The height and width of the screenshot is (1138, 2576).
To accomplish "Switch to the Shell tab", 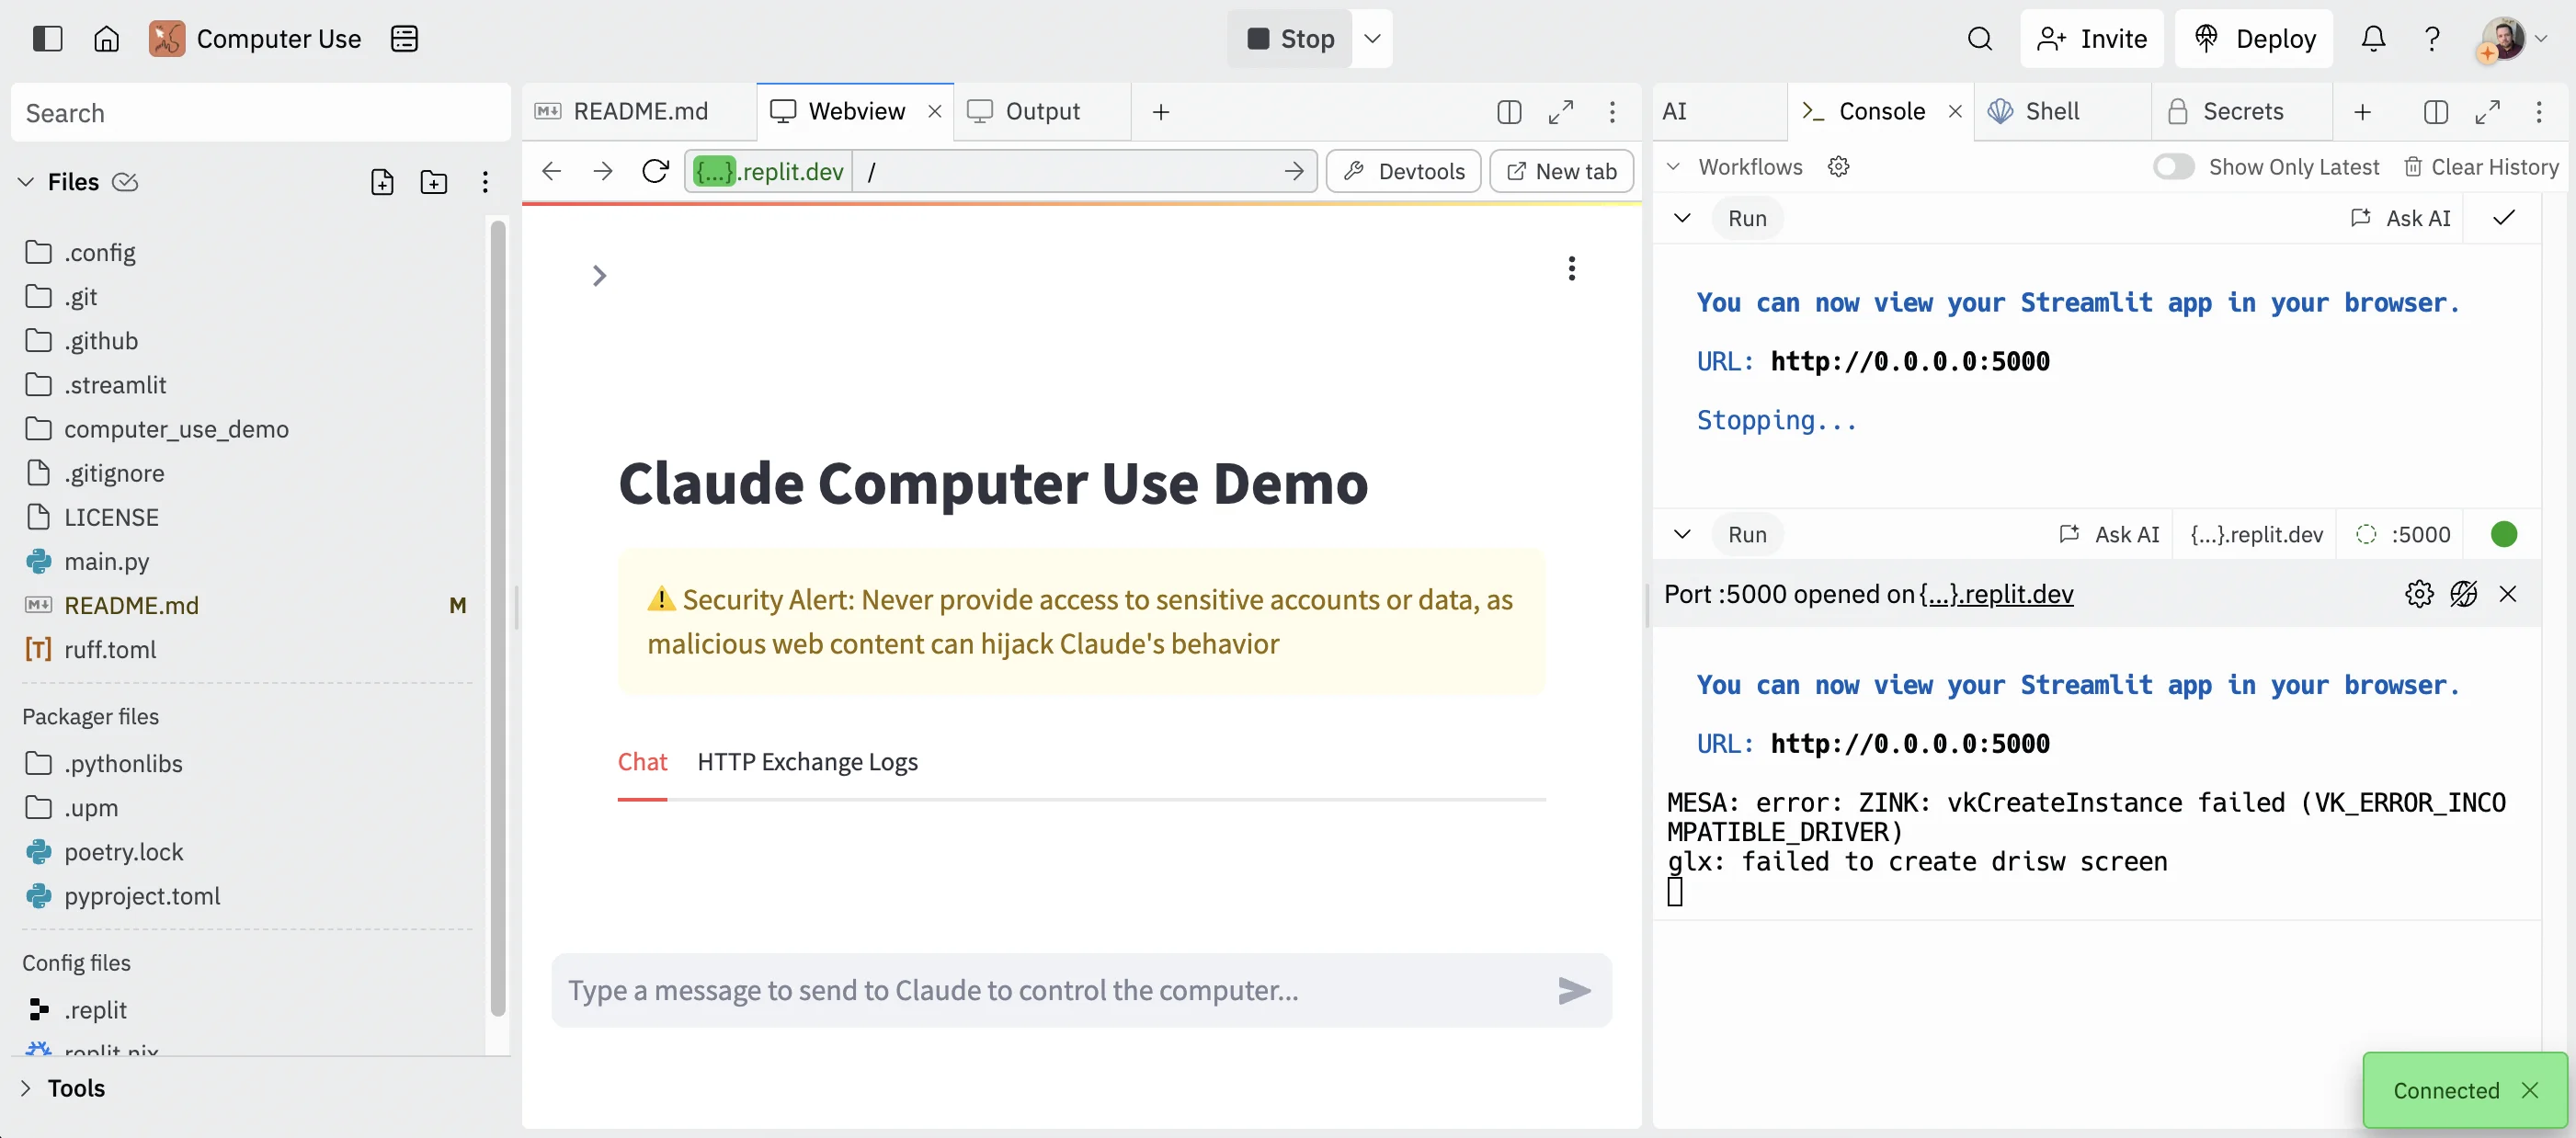I will [2051, 111].
